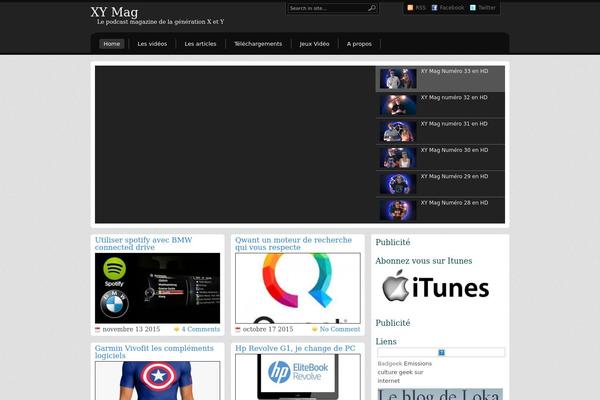Open article Garmin Vivofit les compléments logiciels
The height and width of the screenshot is (400, 600).
[x=154, y=352]
